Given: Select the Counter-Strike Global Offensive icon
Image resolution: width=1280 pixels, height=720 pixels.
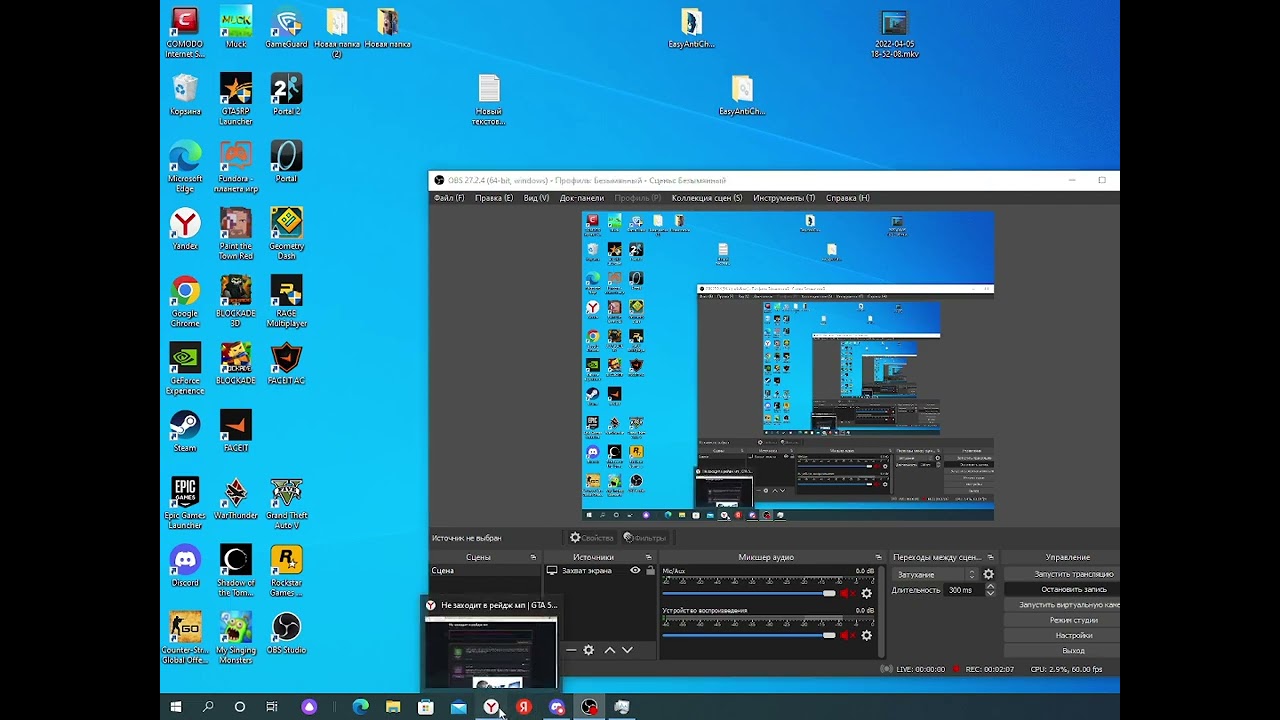Looking at the screenshot, I should coord(185,637).
